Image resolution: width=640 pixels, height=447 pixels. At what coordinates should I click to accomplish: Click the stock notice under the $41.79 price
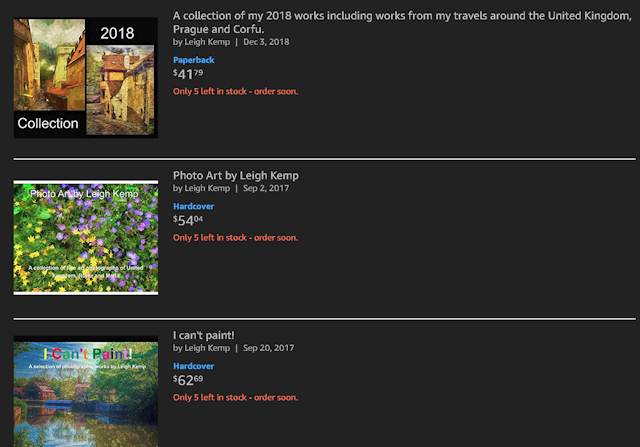tap(235, 91)
